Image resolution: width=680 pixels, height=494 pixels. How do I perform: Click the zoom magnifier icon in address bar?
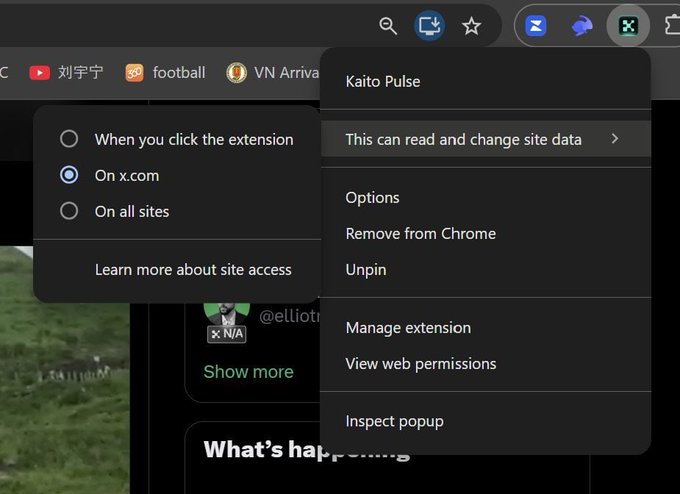click(388, 26)
